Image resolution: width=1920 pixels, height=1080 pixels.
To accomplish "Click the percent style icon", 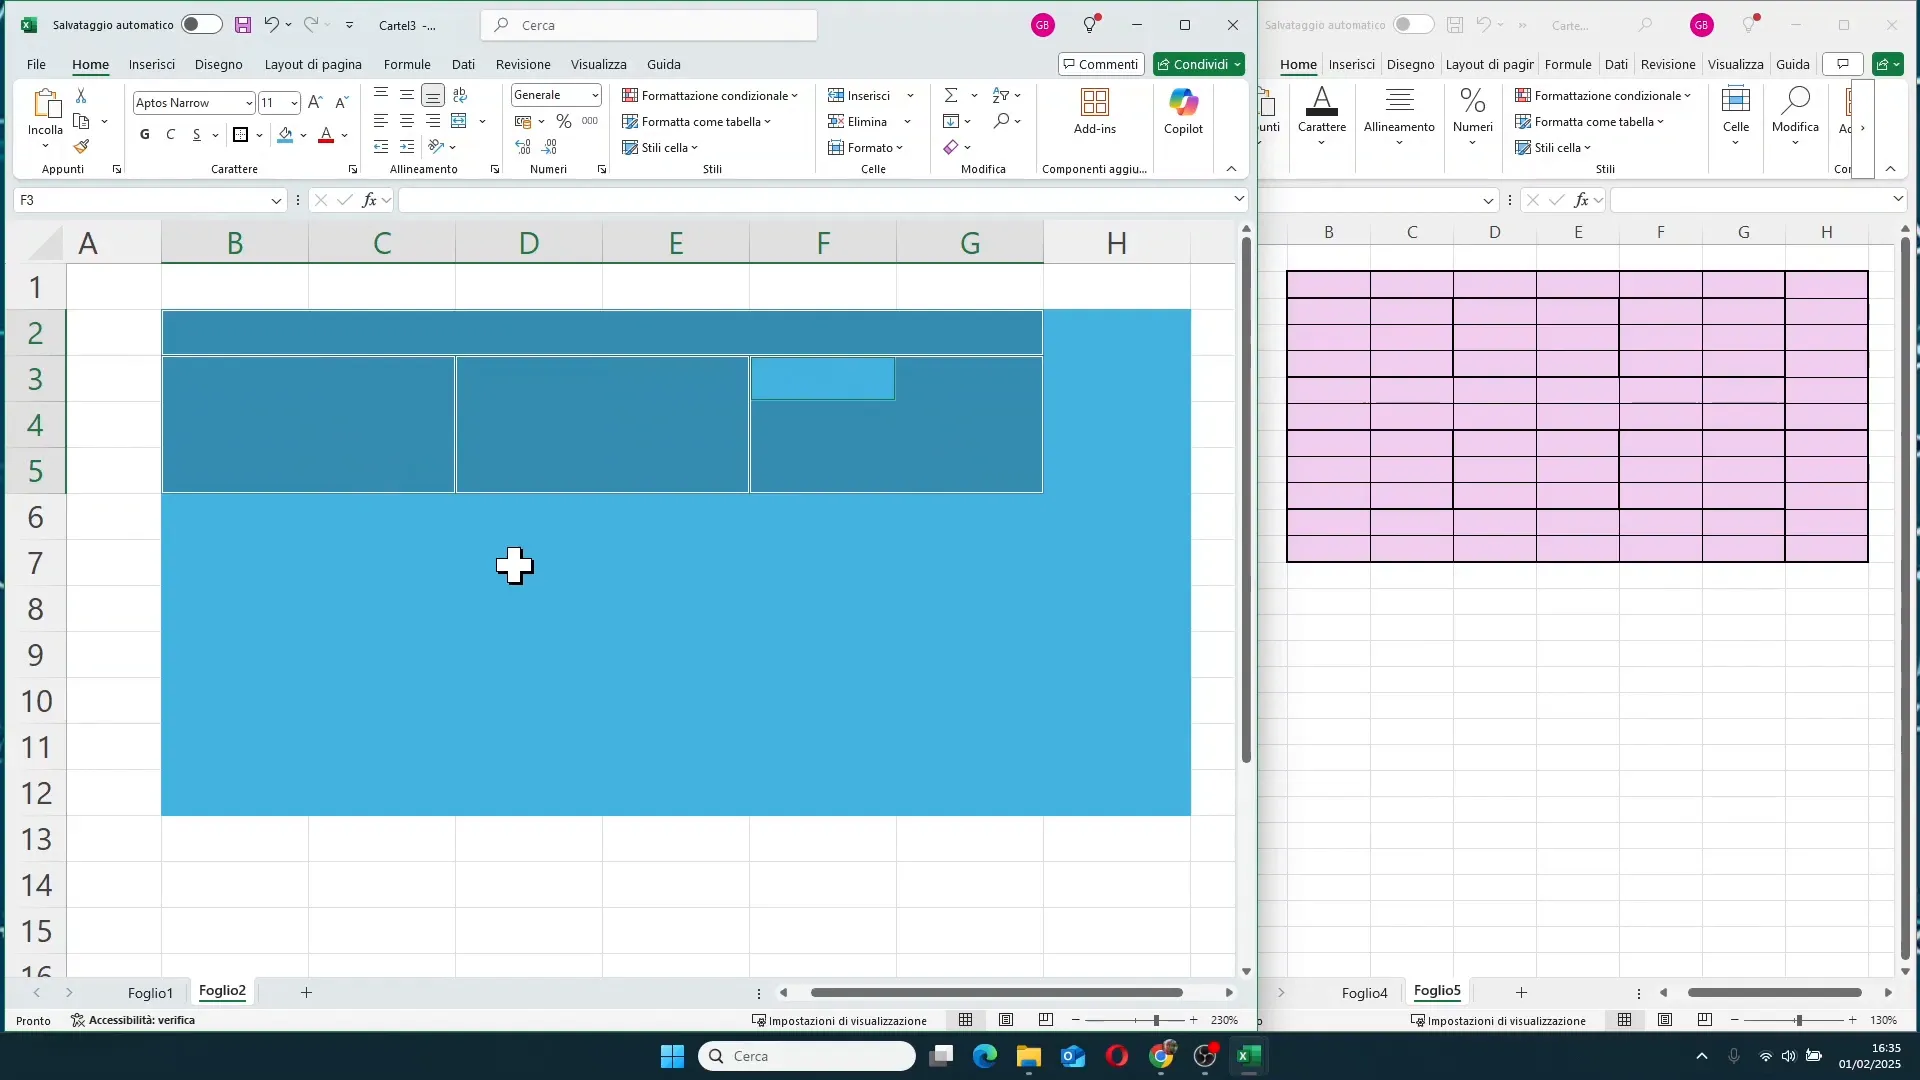I will (x=564, y=121).
